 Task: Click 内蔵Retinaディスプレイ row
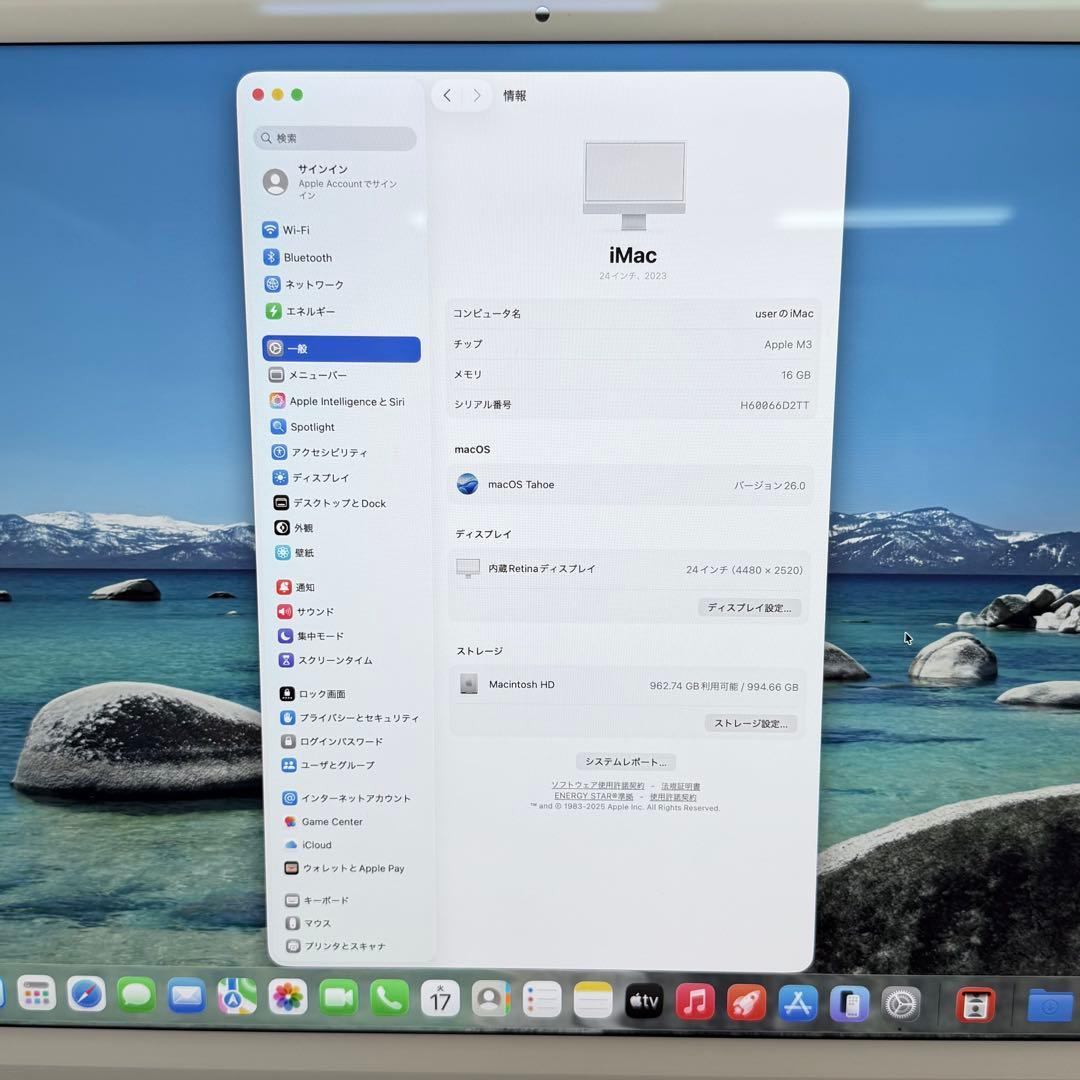coord(629,569)
